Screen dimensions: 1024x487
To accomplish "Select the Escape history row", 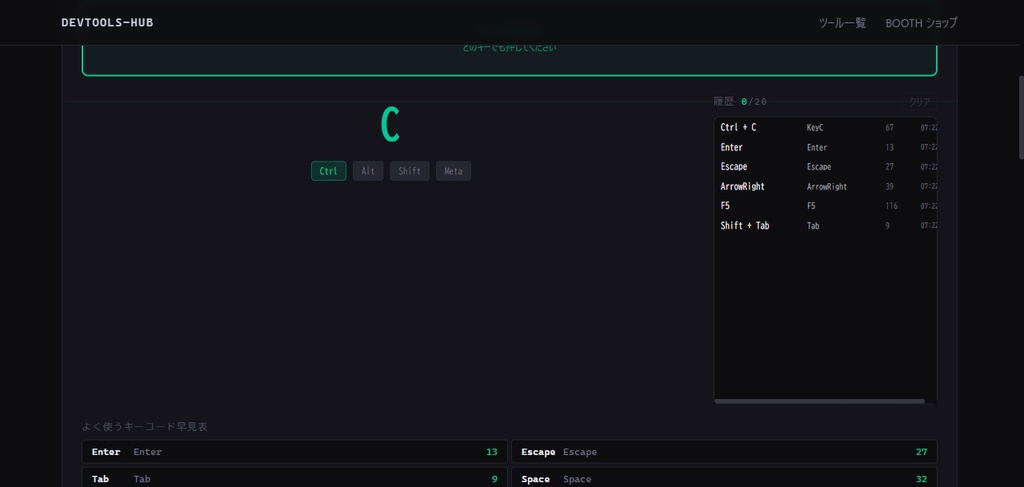I will (x=826, y=167).
